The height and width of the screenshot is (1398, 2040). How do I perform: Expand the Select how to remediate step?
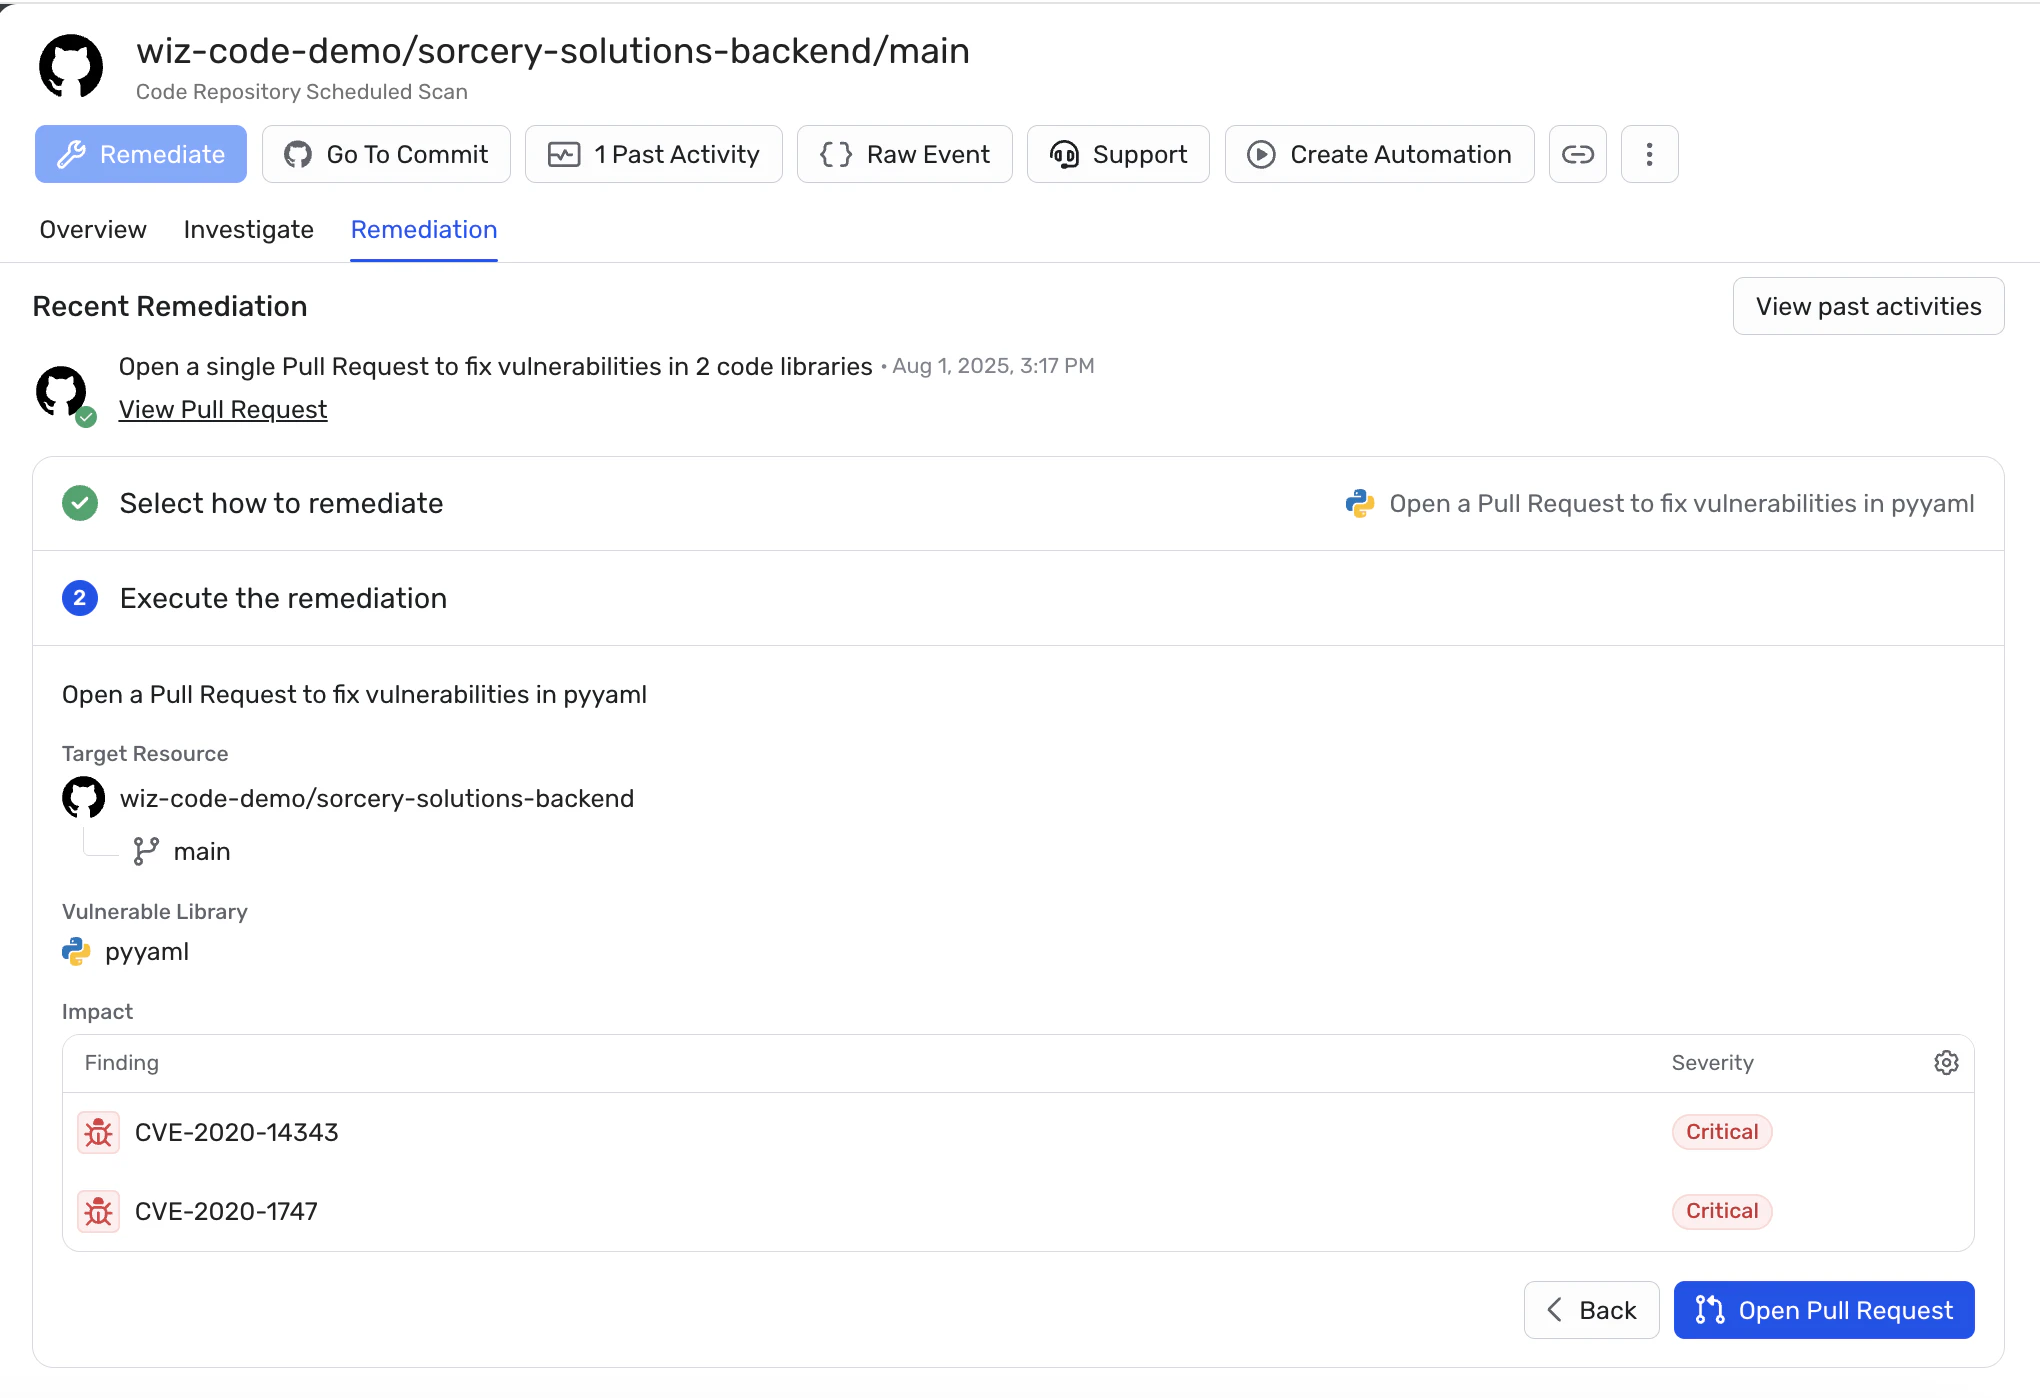1018,503
